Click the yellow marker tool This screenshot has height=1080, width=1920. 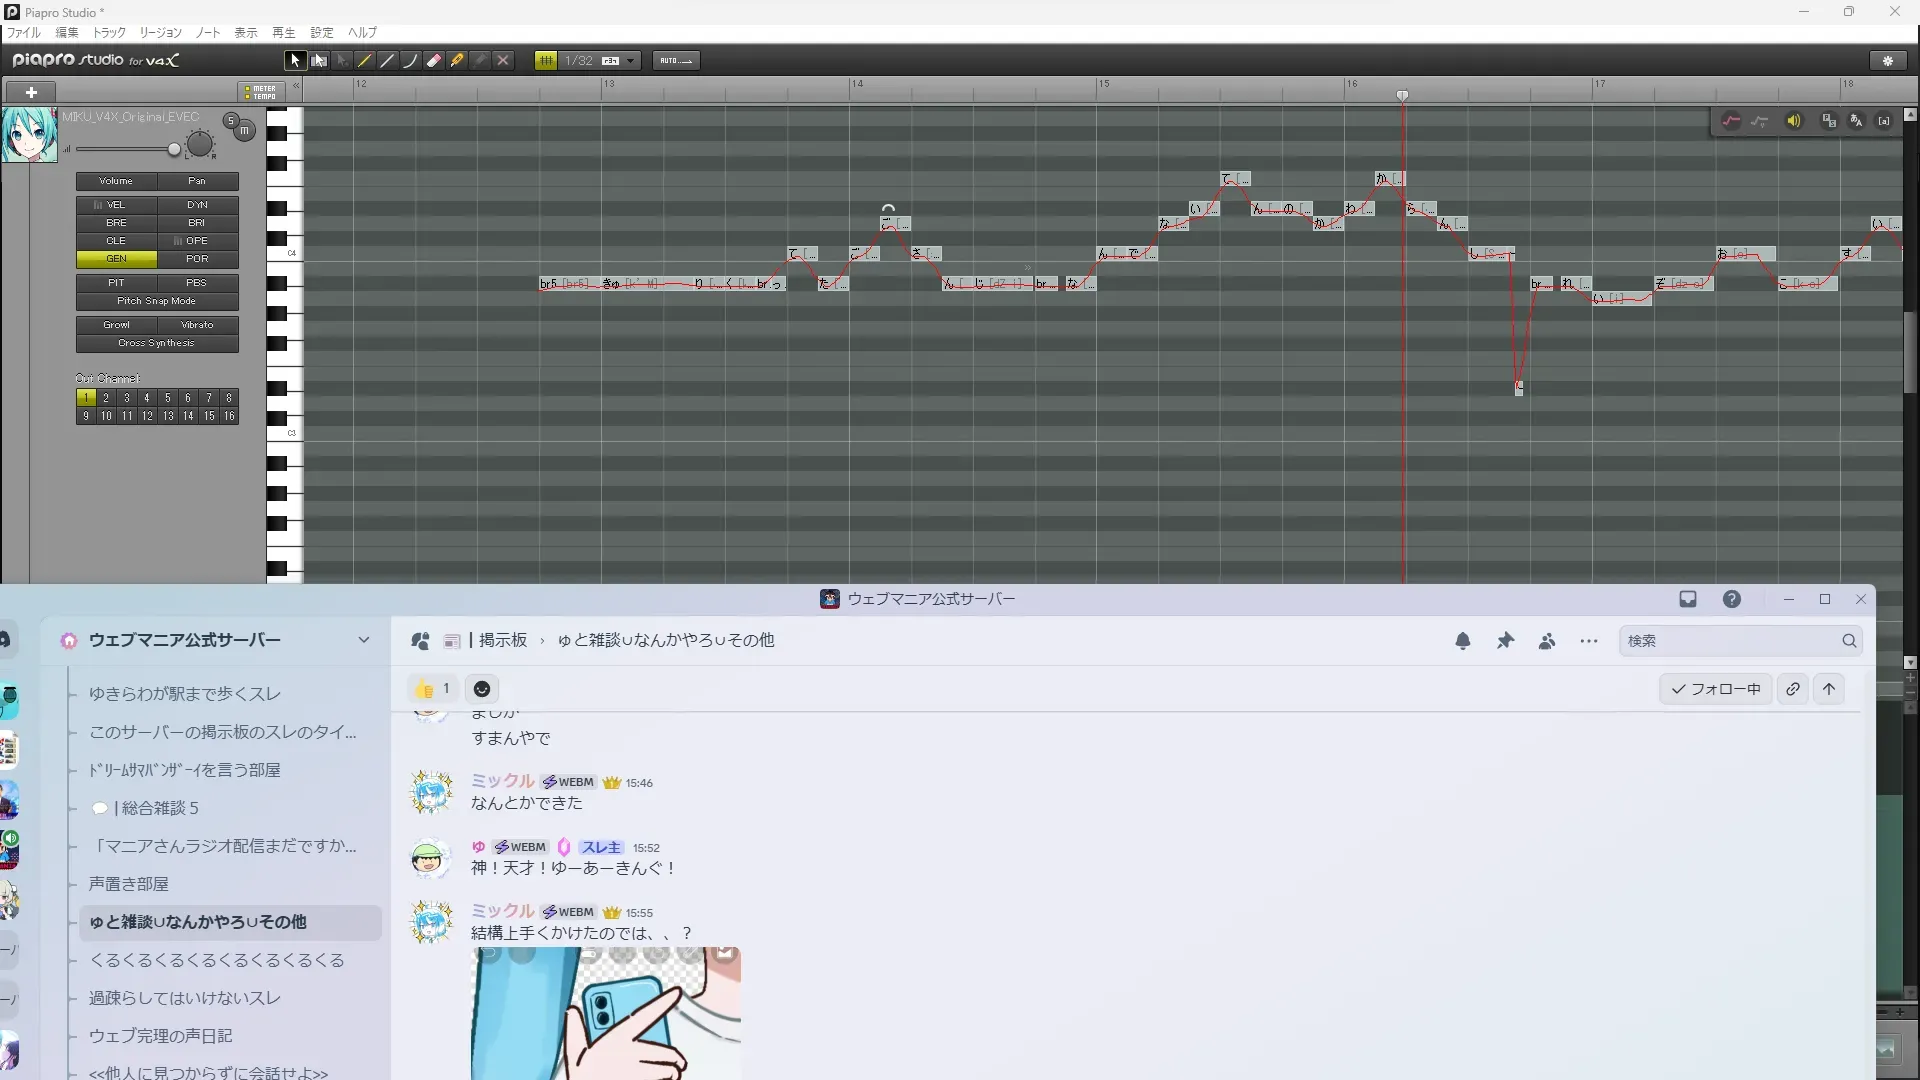[457, 61]
